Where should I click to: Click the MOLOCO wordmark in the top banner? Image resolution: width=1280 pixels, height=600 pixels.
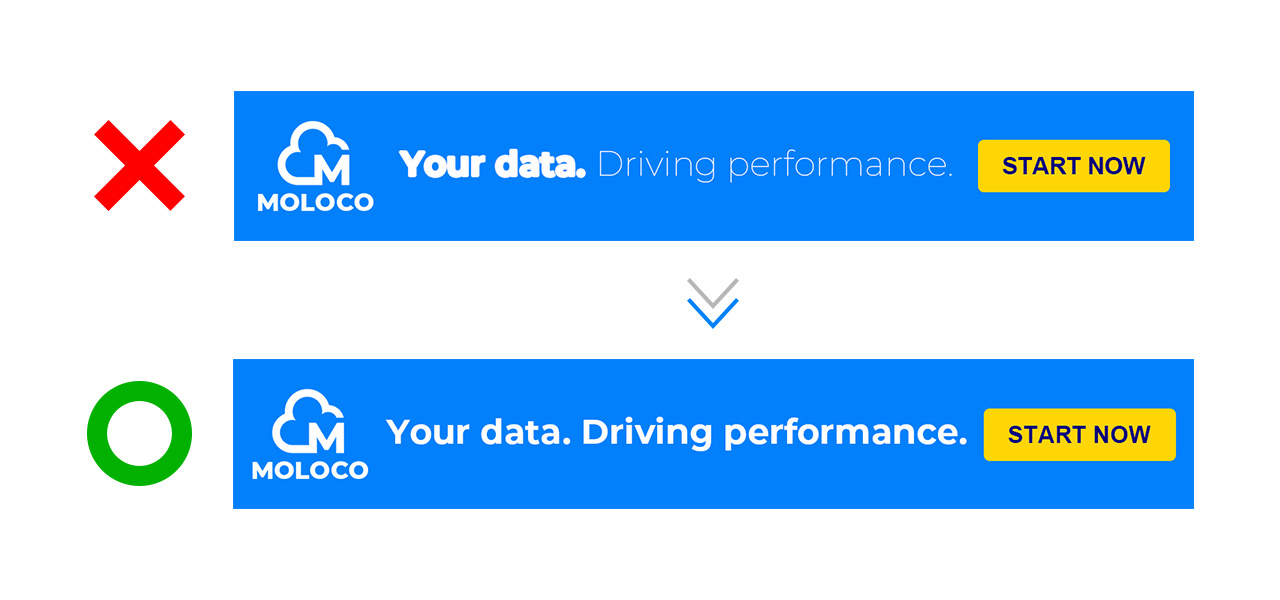pos(315,202)
